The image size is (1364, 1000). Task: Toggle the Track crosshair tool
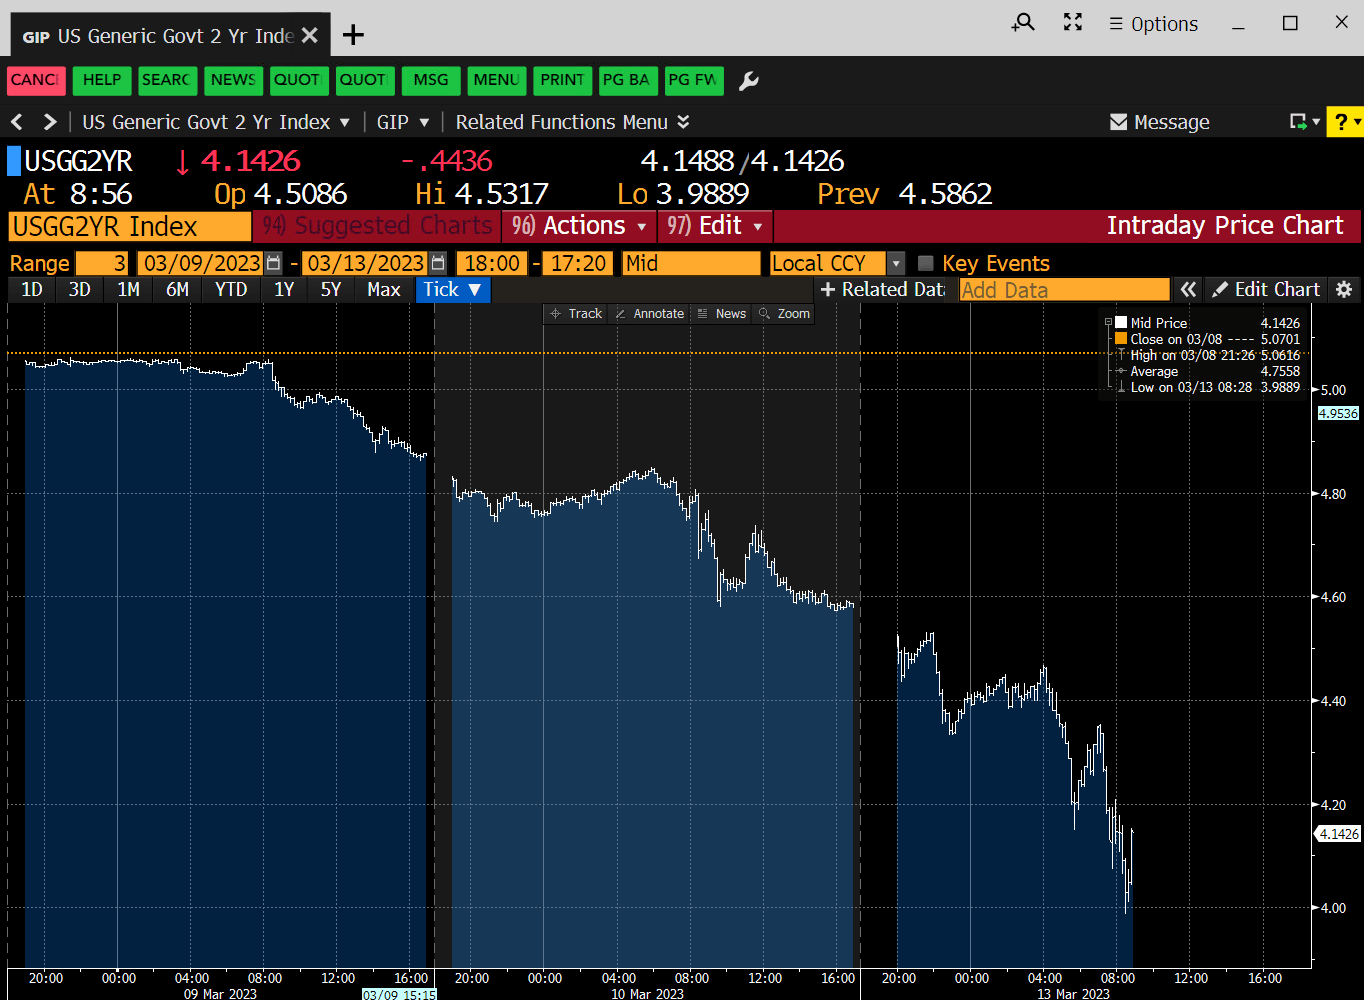[576, 314]
